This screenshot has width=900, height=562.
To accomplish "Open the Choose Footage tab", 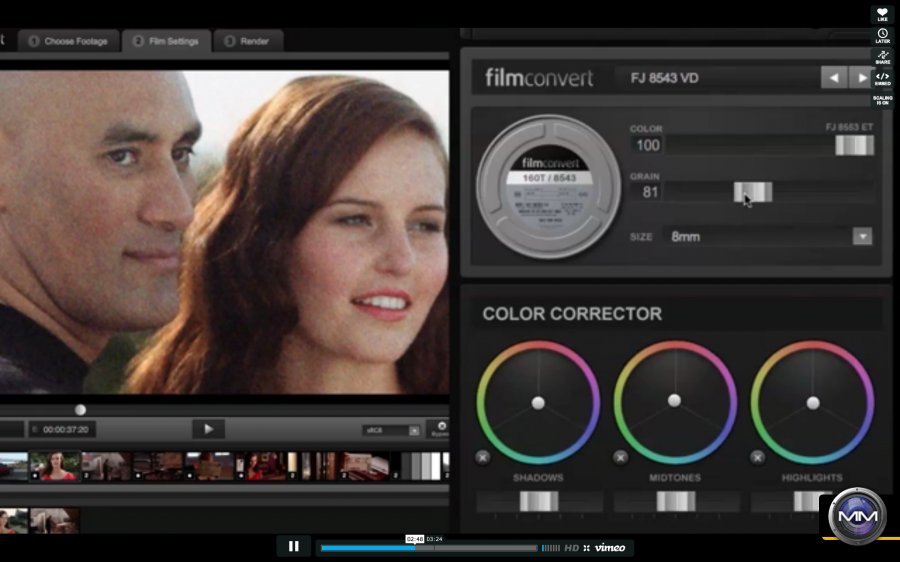I will coord(67,41).
